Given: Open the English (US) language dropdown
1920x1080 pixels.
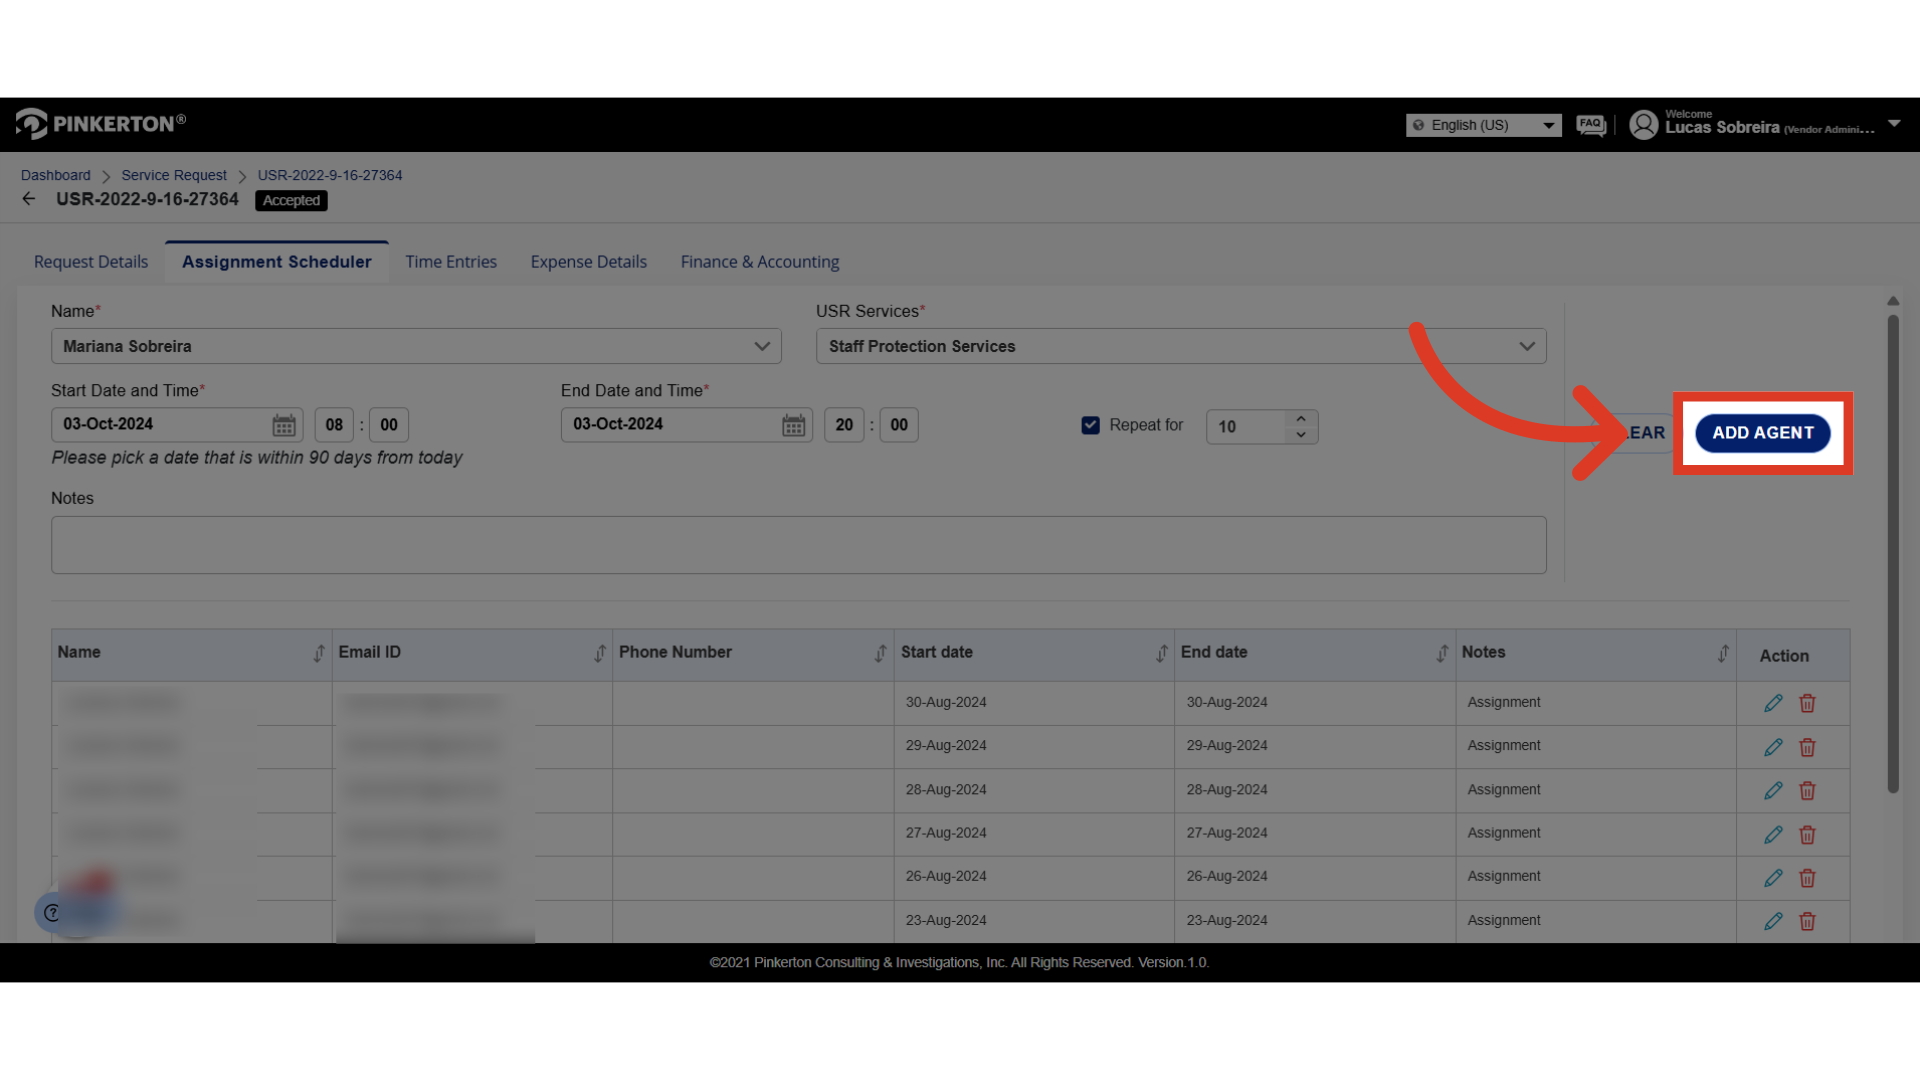Looking at the screenshot, I should 1483,125.
